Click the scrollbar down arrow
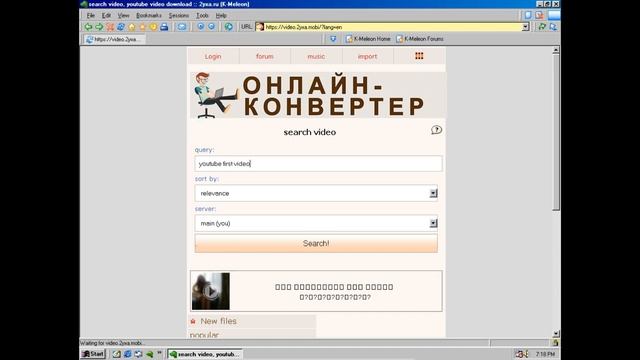Screen dimensions: 640x360 click(556, 334)
